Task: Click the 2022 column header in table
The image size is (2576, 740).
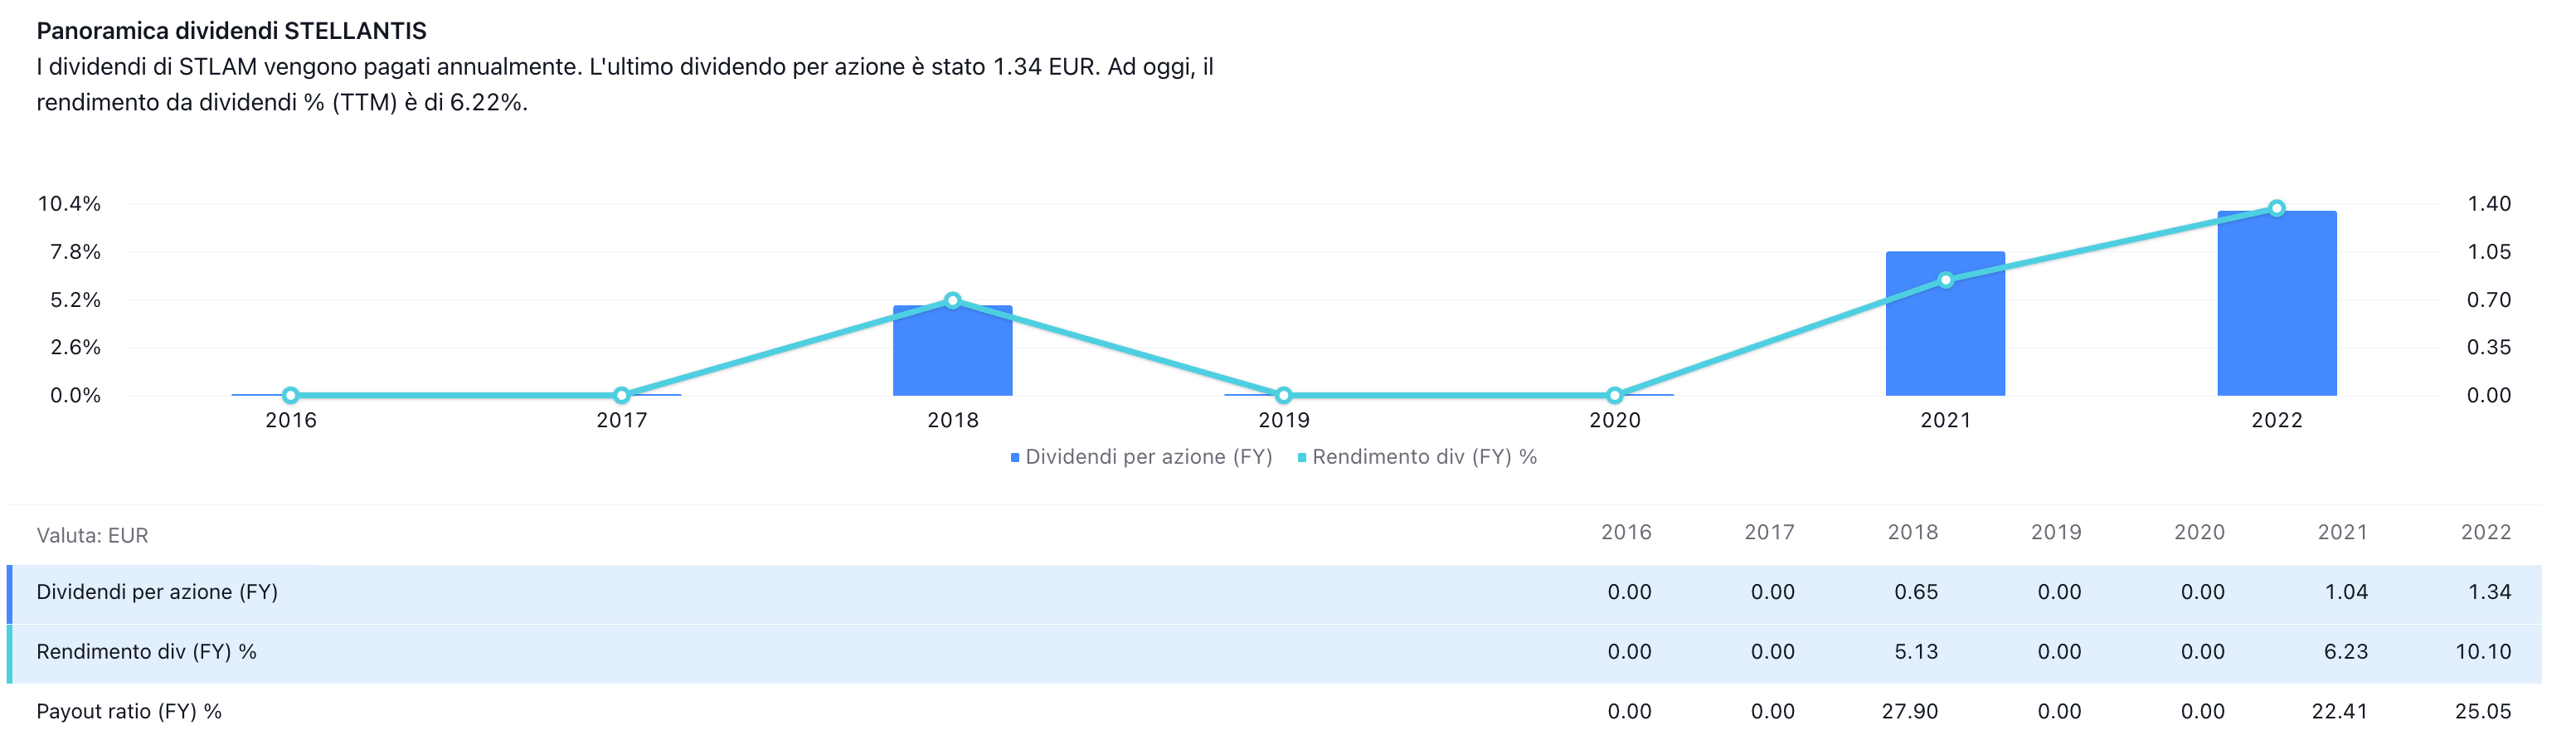Action: 2485,533
